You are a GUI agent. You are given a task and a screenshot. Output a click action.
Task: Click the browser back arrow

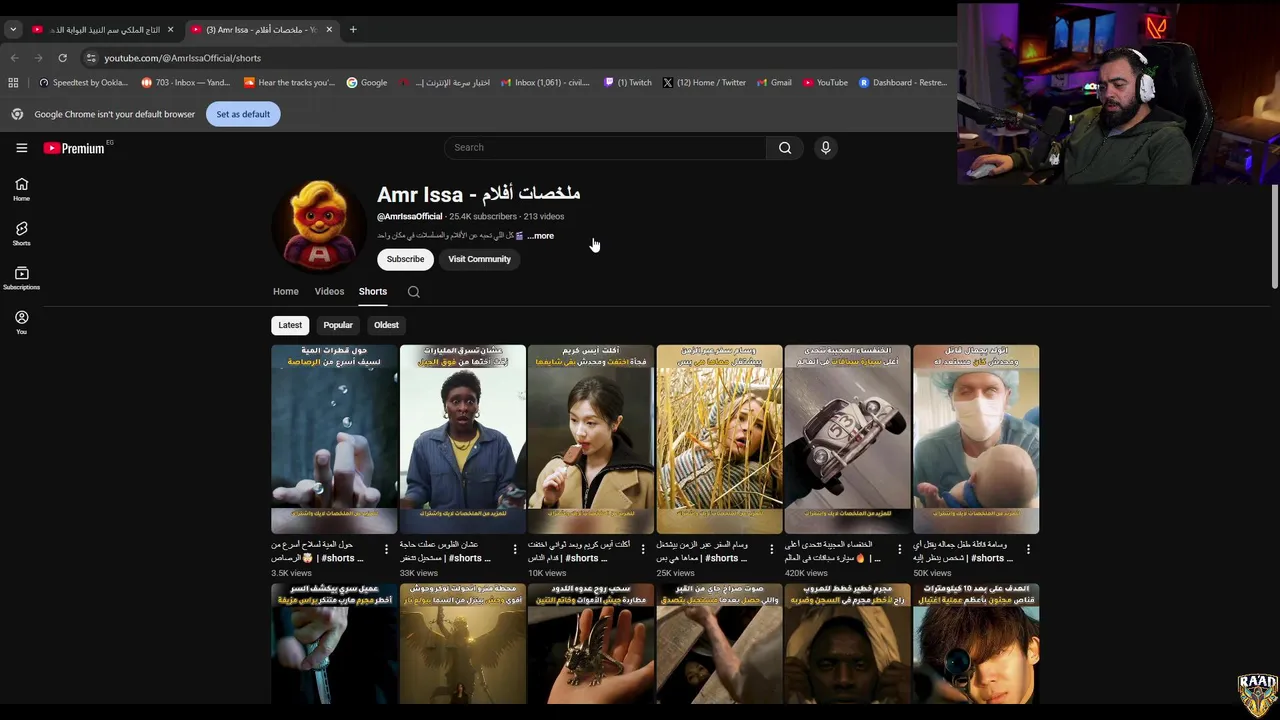point(14,58)
